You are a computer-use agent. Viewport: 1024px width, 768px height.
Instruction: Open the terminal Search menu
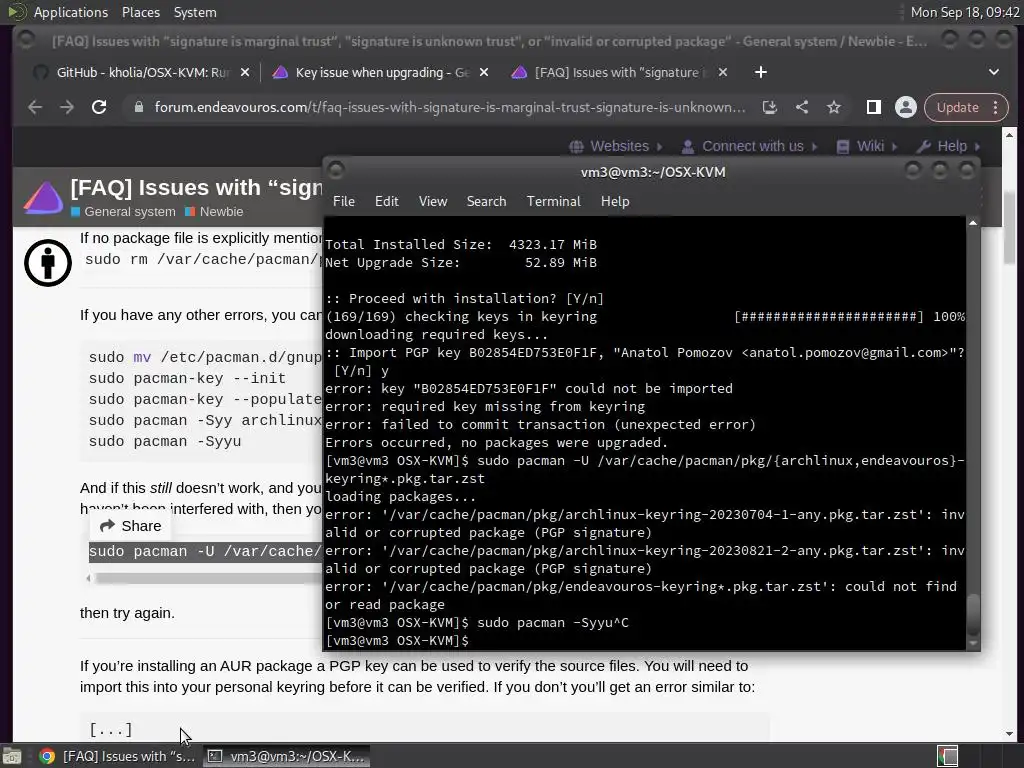tap(487, 201)
